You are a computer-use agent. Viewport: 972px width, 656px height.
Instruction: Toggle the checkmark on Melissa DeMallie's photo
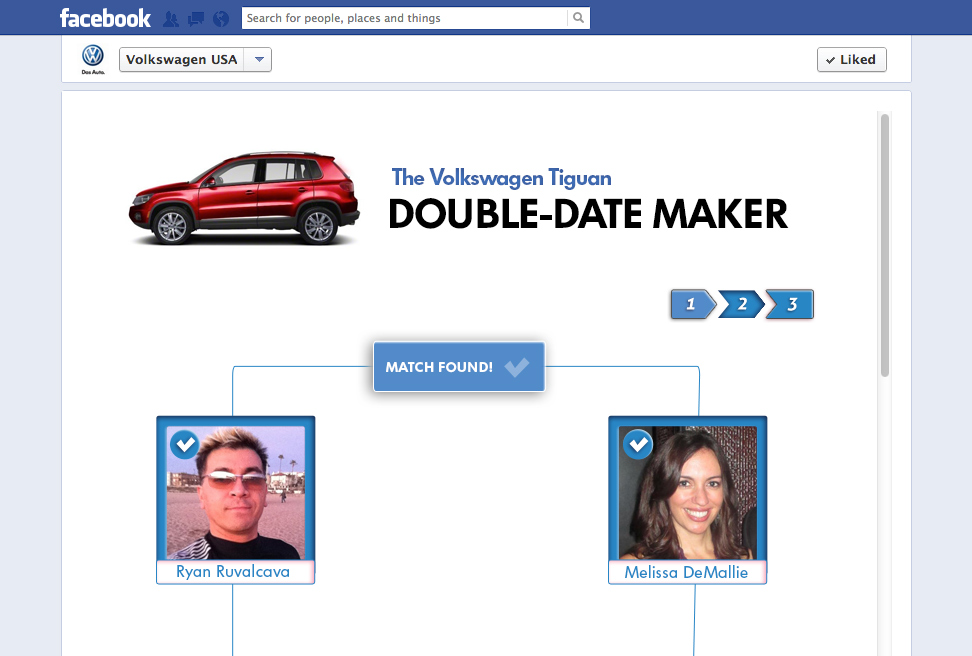638,444
